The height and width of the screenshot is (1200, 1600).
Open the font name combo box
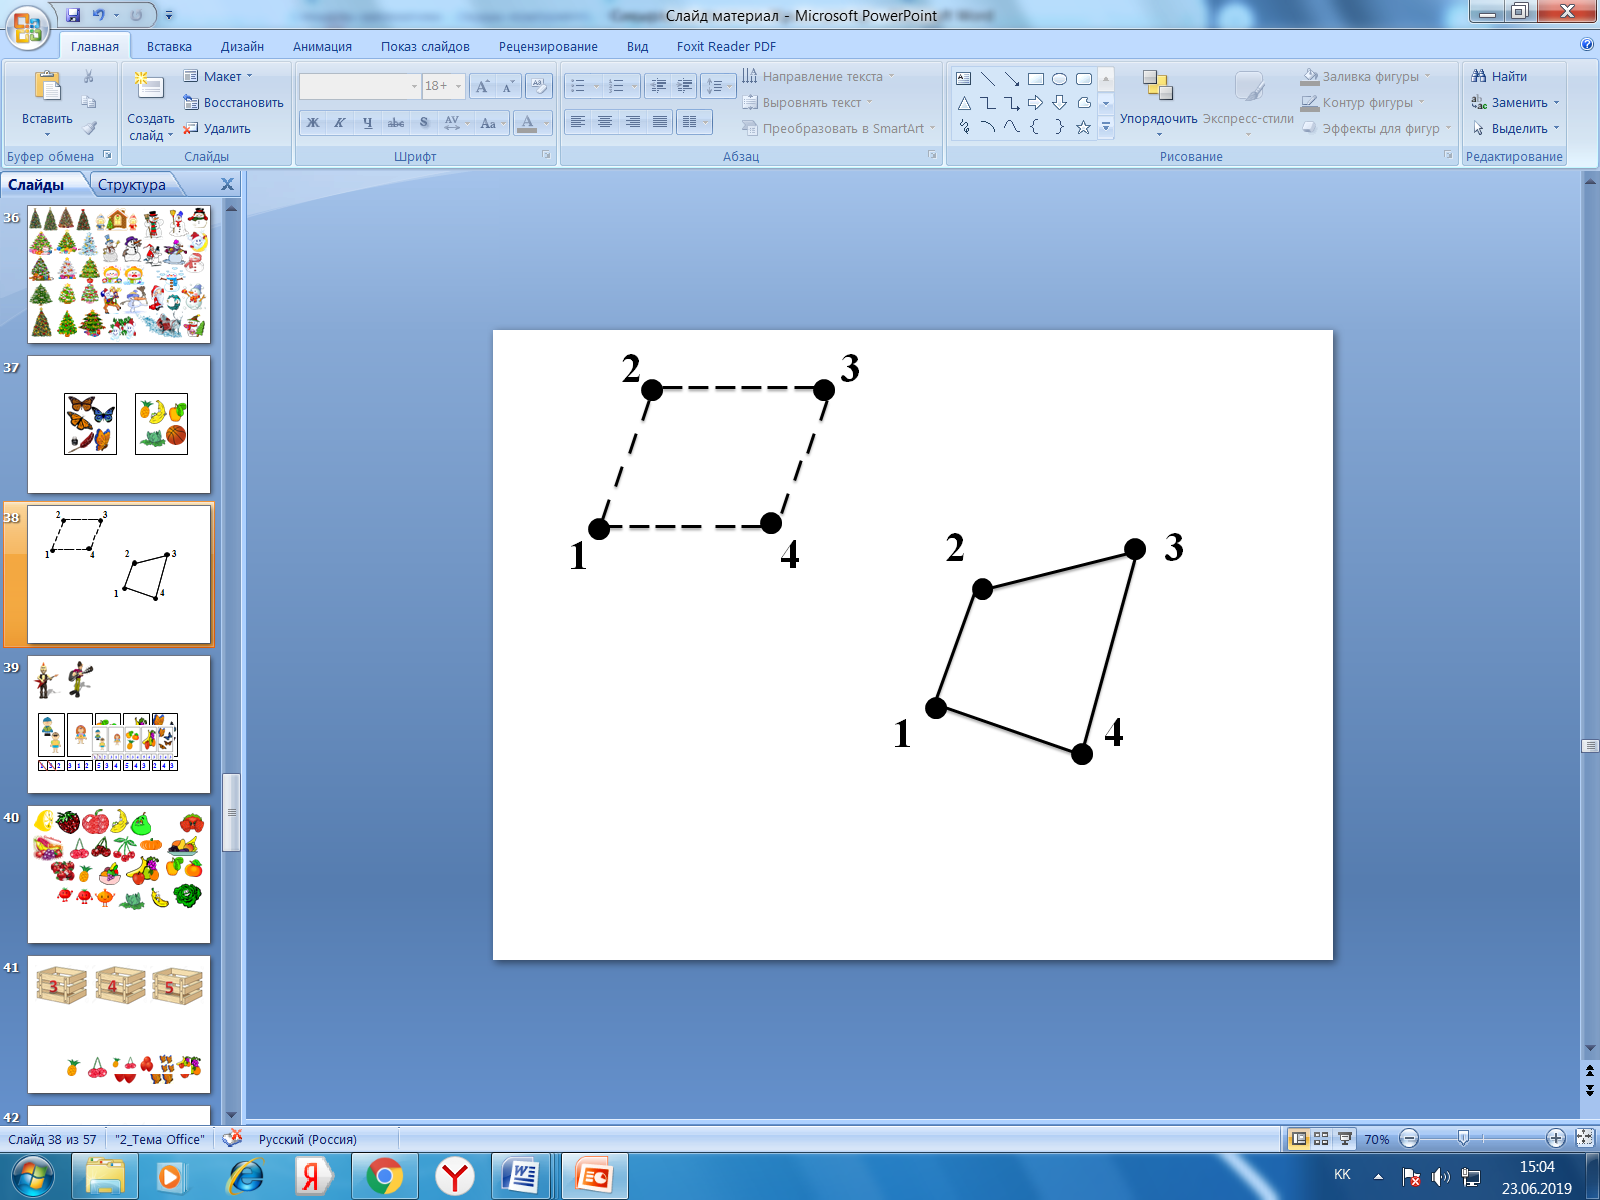[360, 86]
